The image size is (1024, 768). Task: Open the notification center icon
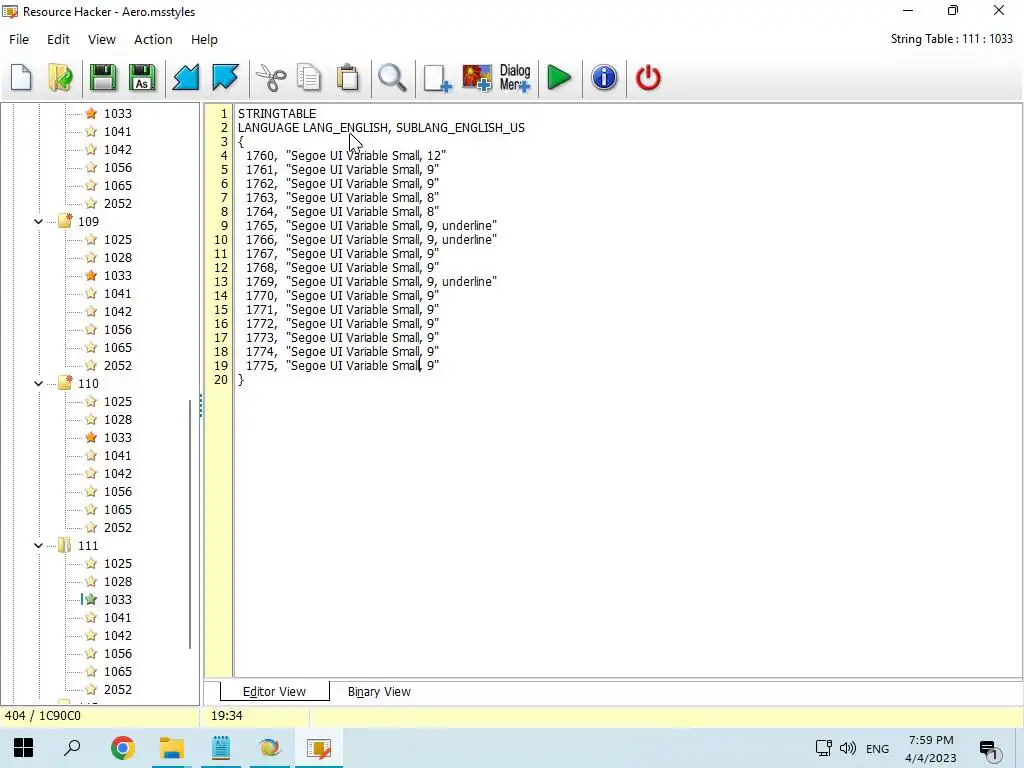pos(989,749)
